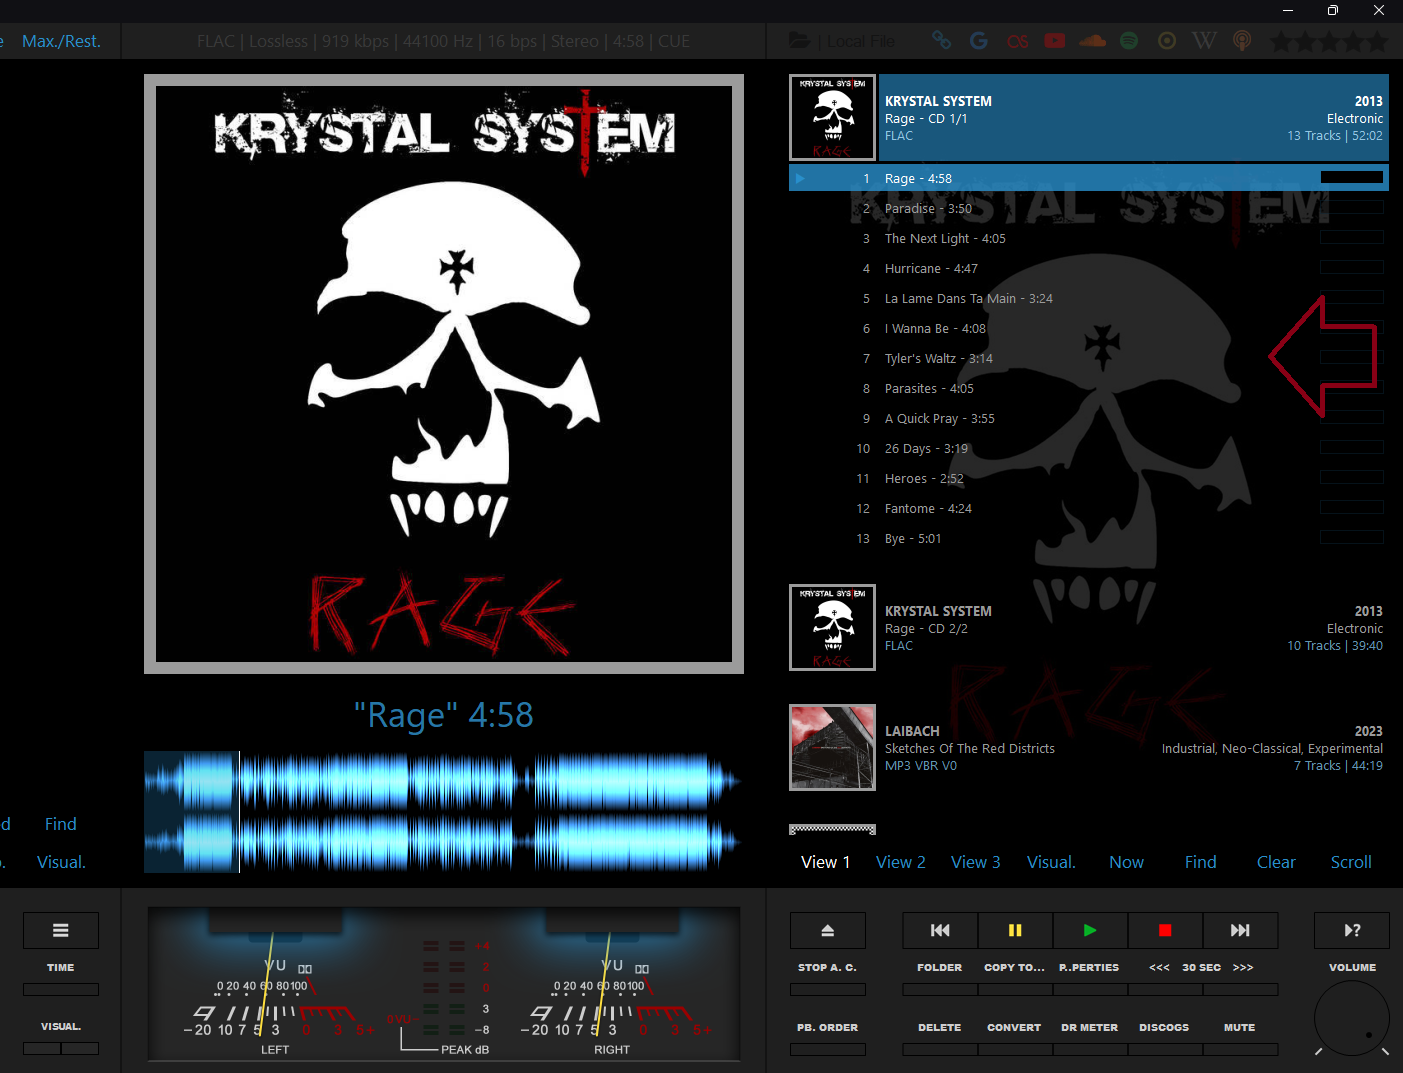Click the Wikipedia W icon
This screenshot has height=1073, width=1403.
(x=1204, y=41)
